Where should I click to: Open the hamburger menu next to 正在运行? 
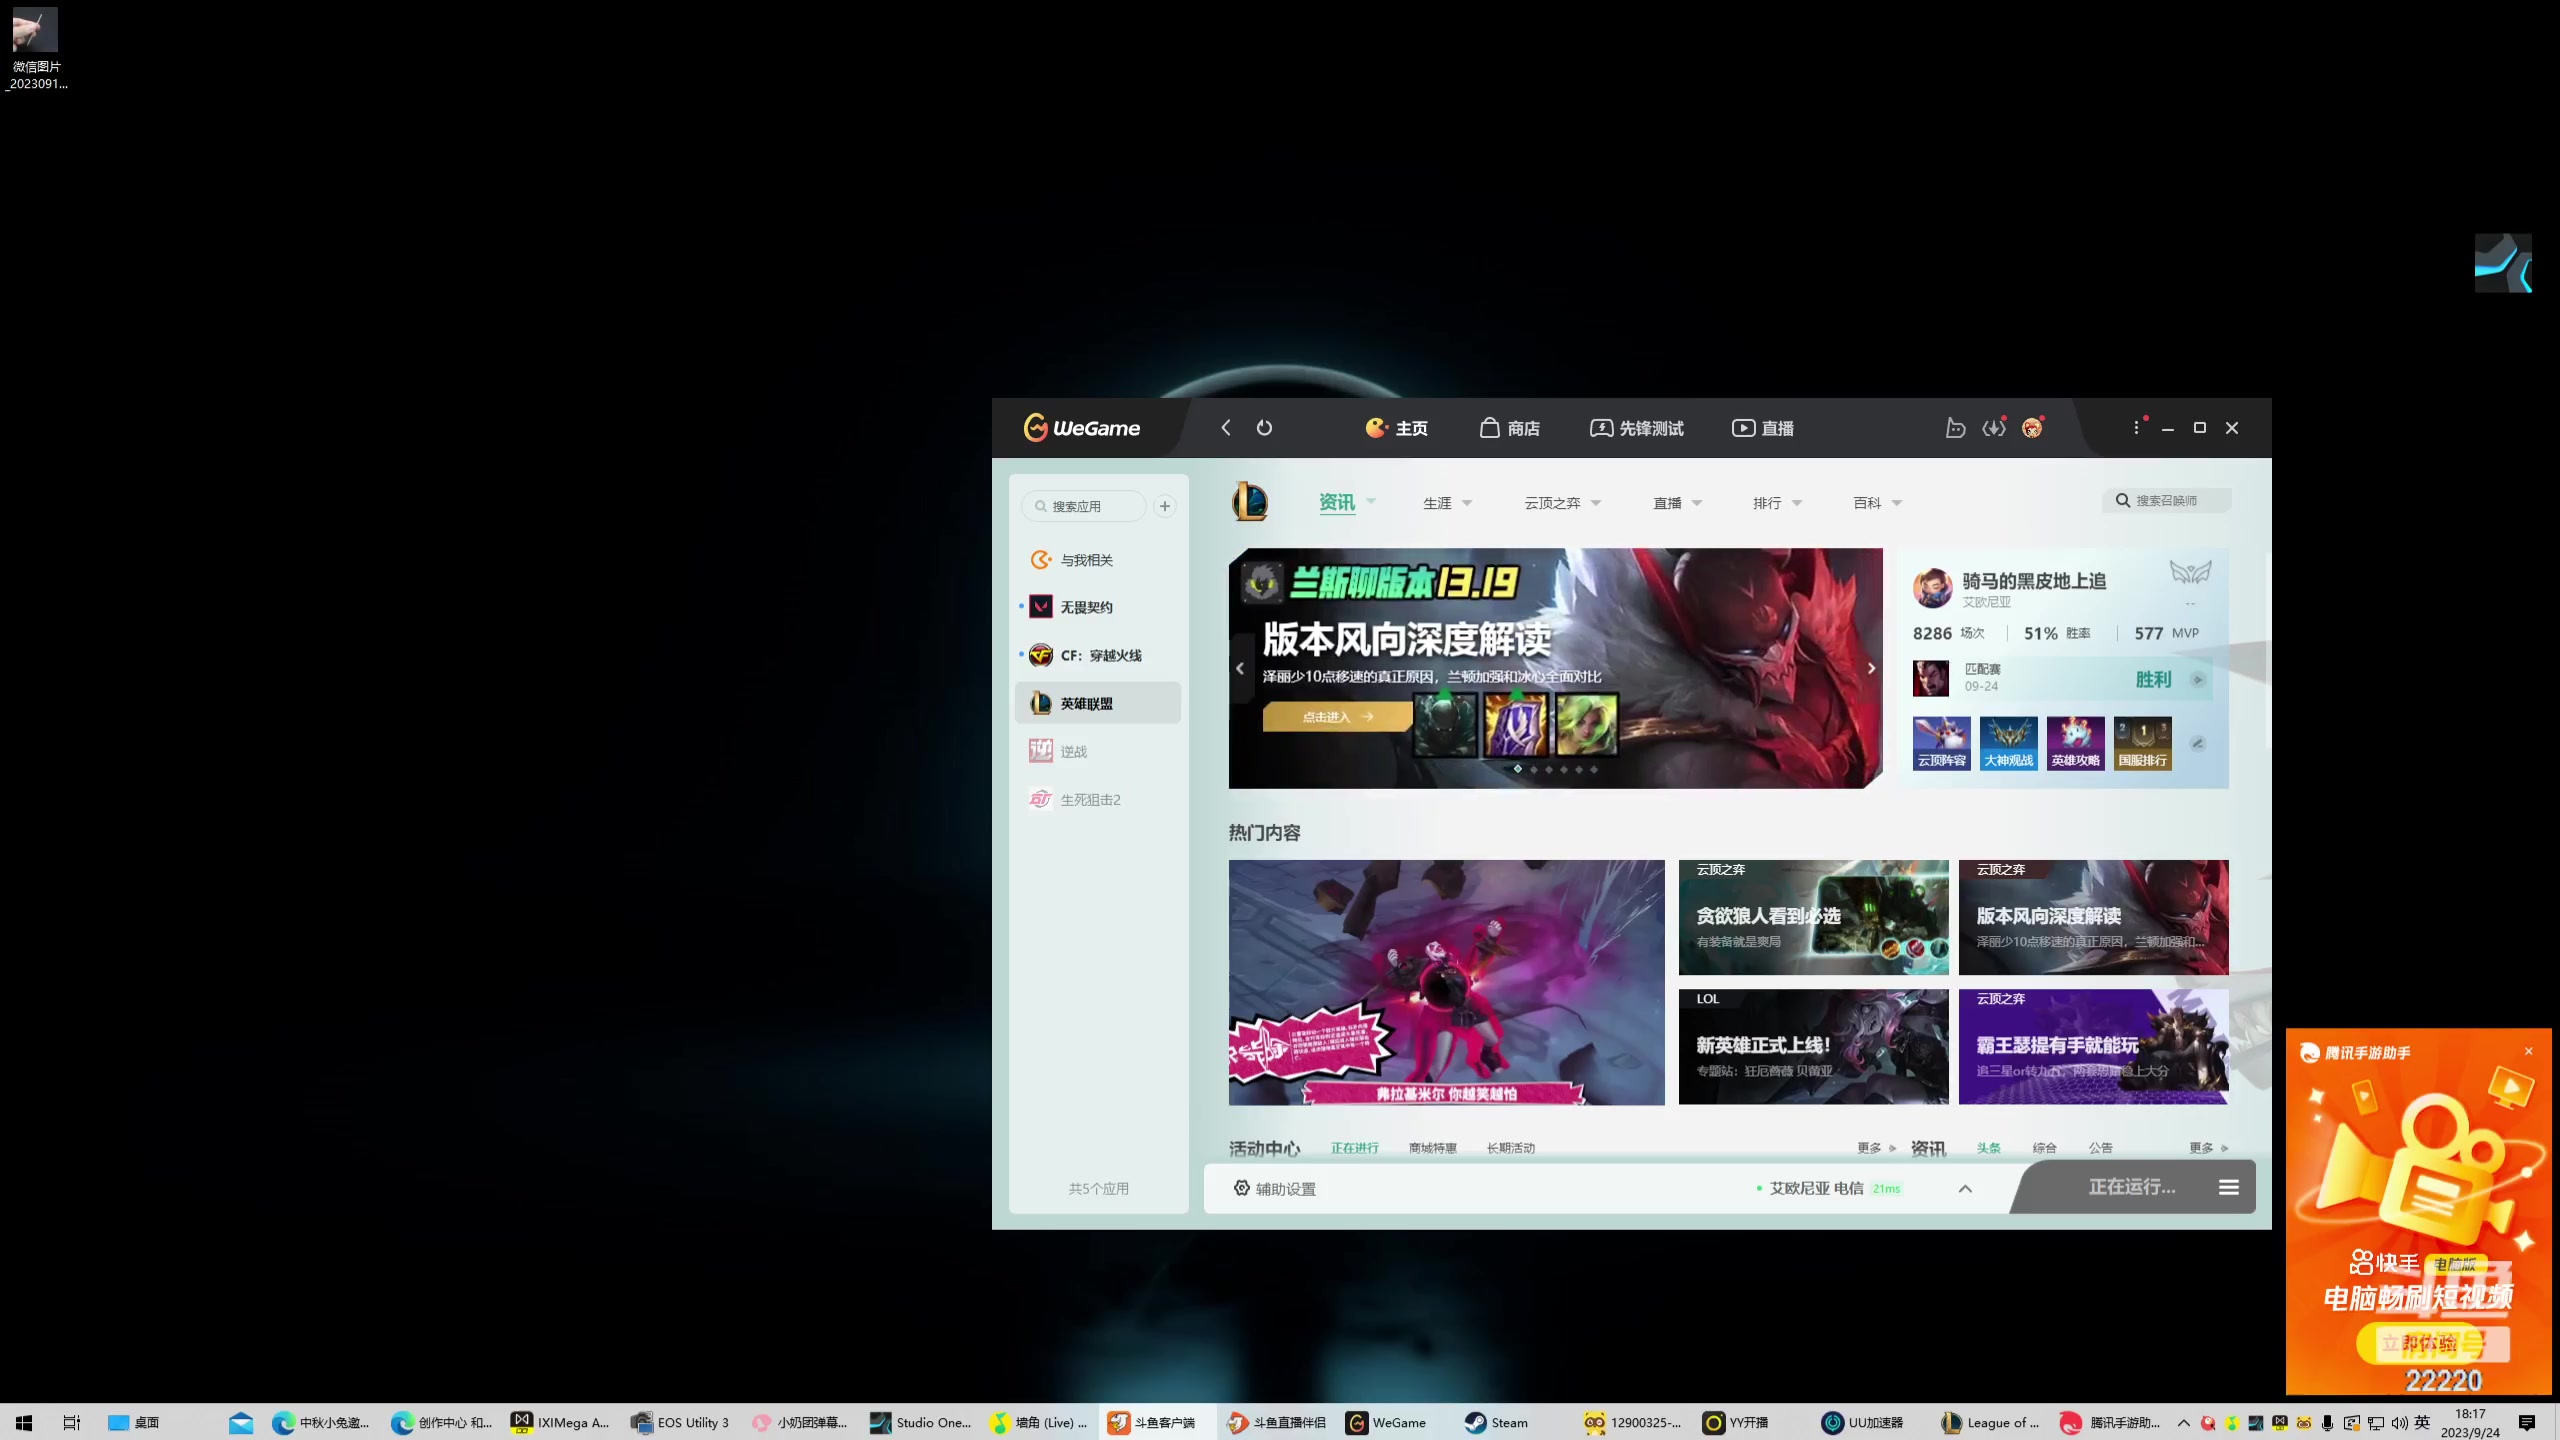coord(2228,1187)
